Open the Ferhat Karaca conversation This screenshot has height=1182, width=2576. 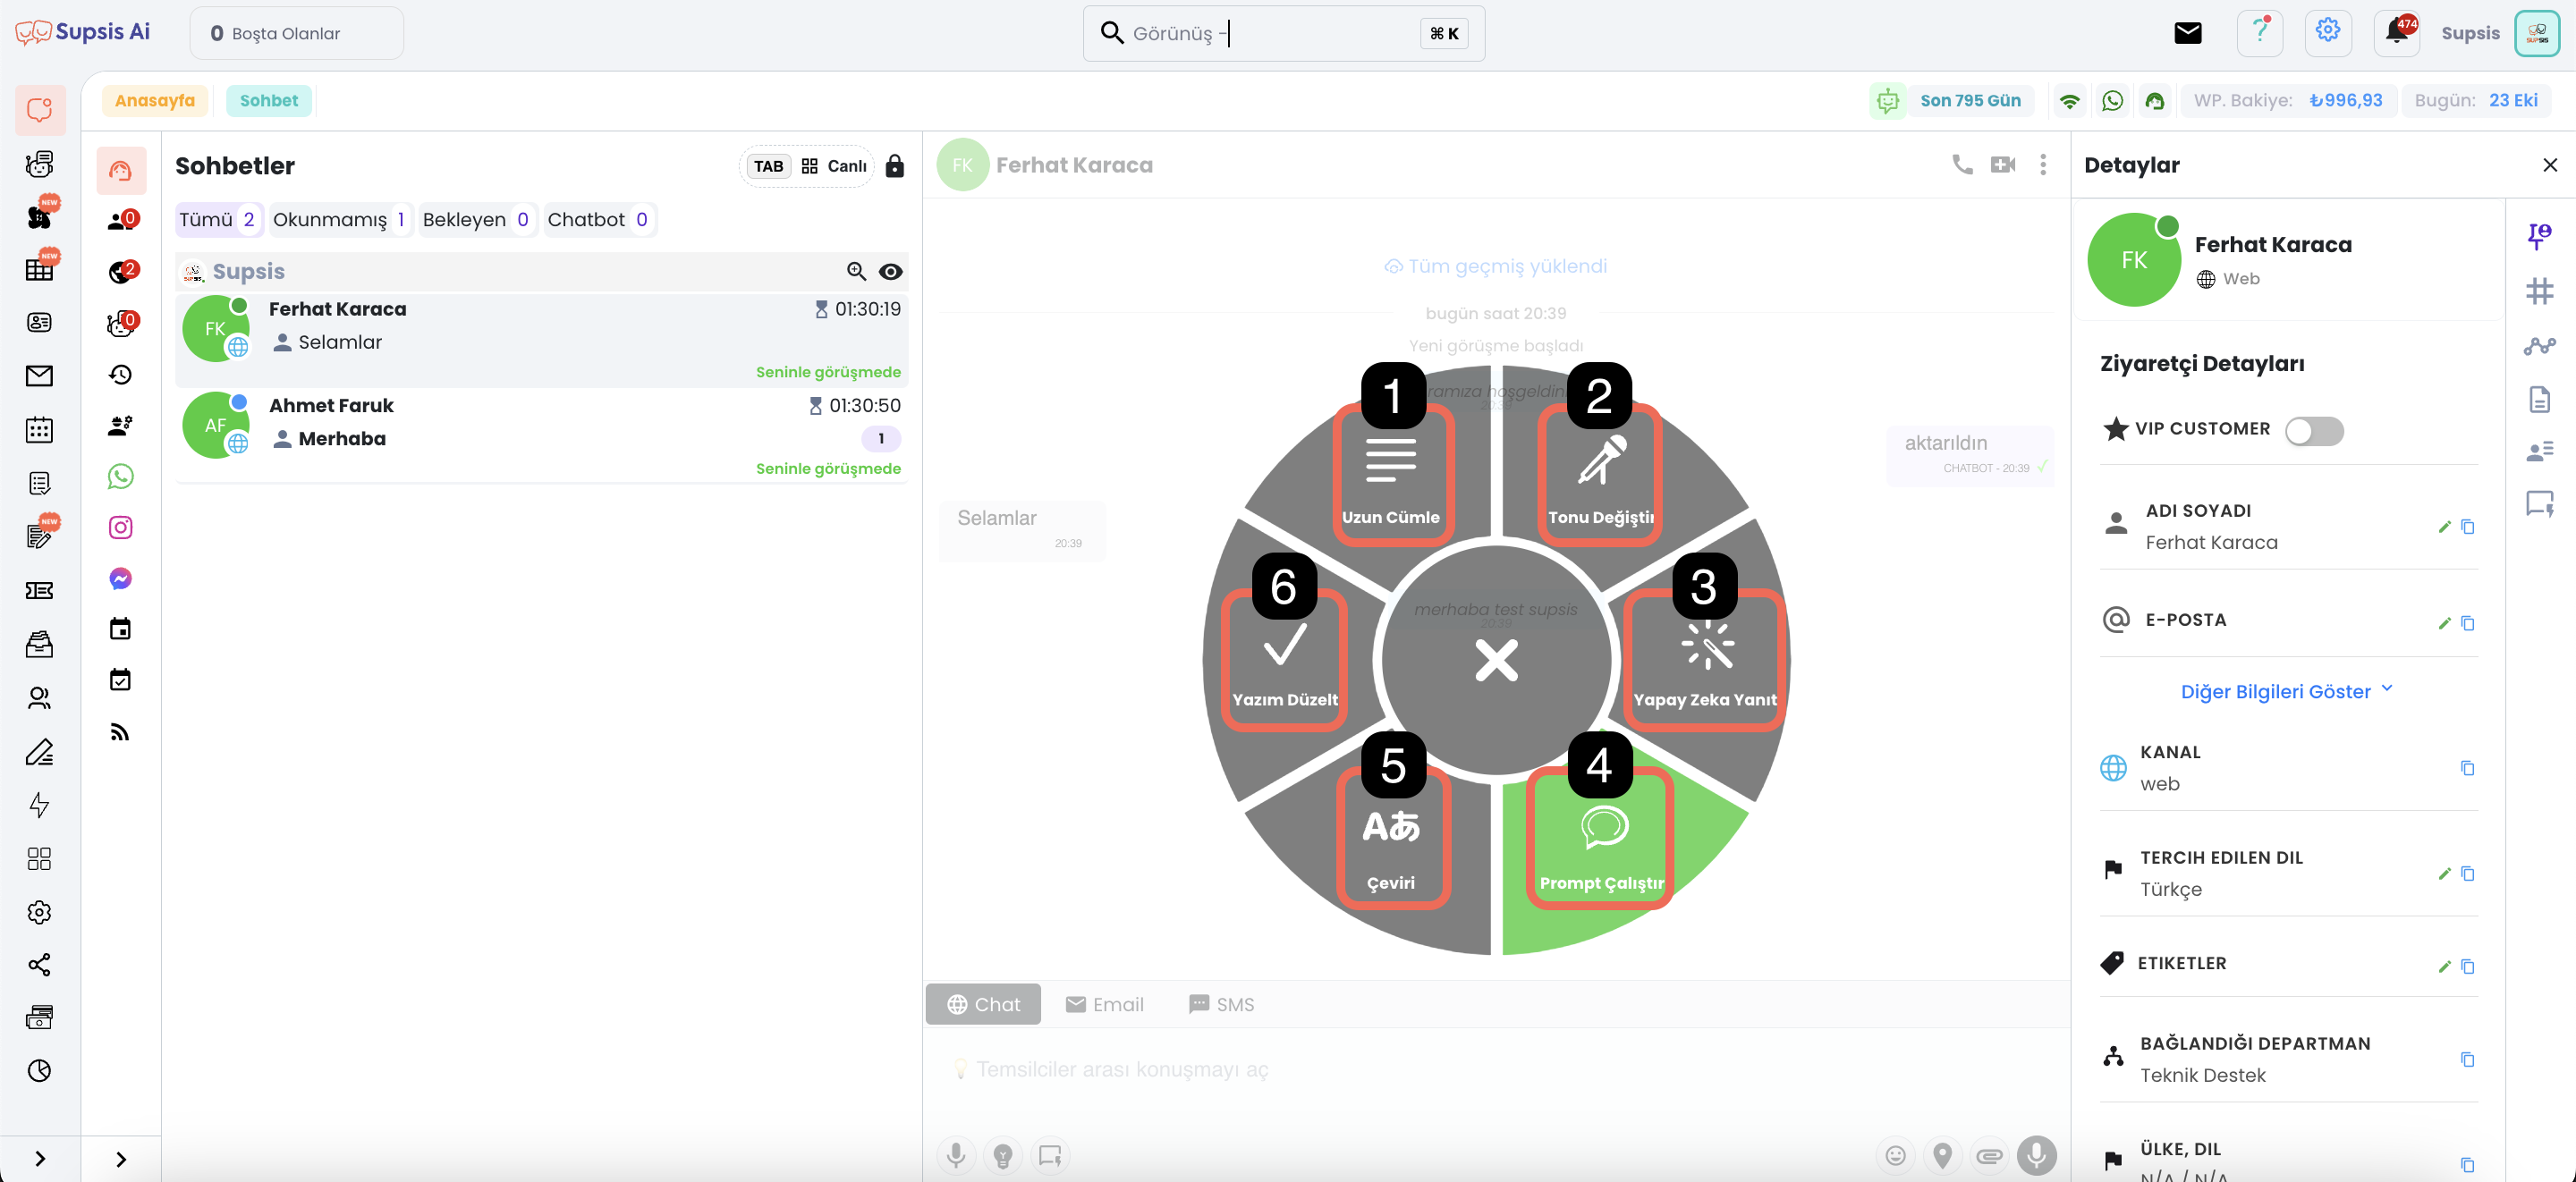[541, 340]
